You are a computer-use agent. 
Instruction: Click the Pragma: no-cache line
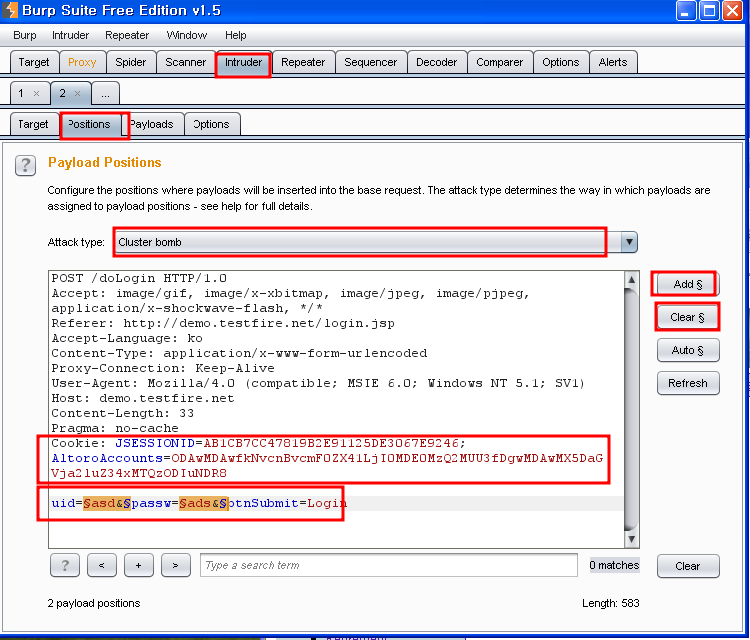coord(115,429)
